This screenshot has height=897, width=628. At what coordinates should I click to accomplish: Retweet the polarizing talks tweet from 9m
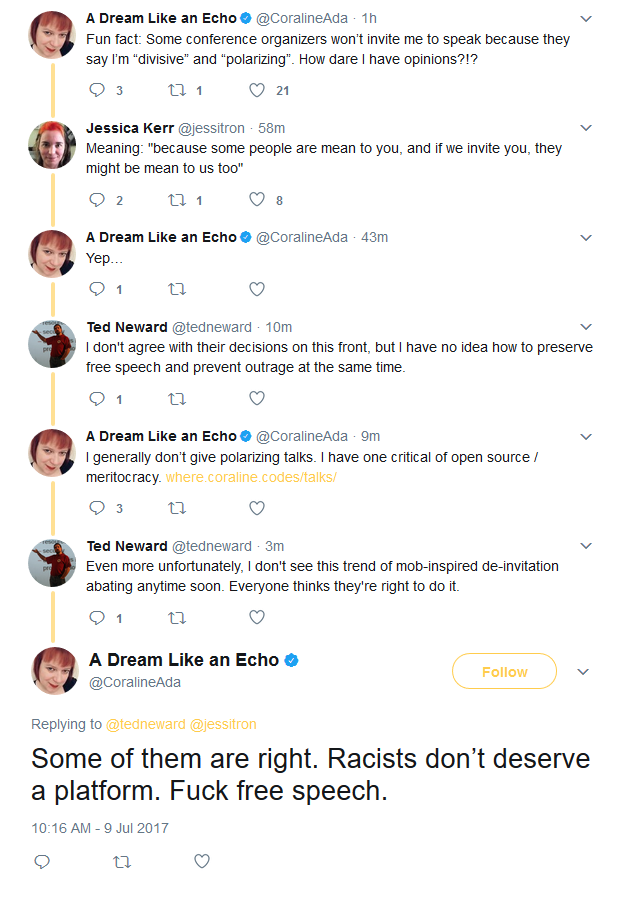[x=177, y=508]
